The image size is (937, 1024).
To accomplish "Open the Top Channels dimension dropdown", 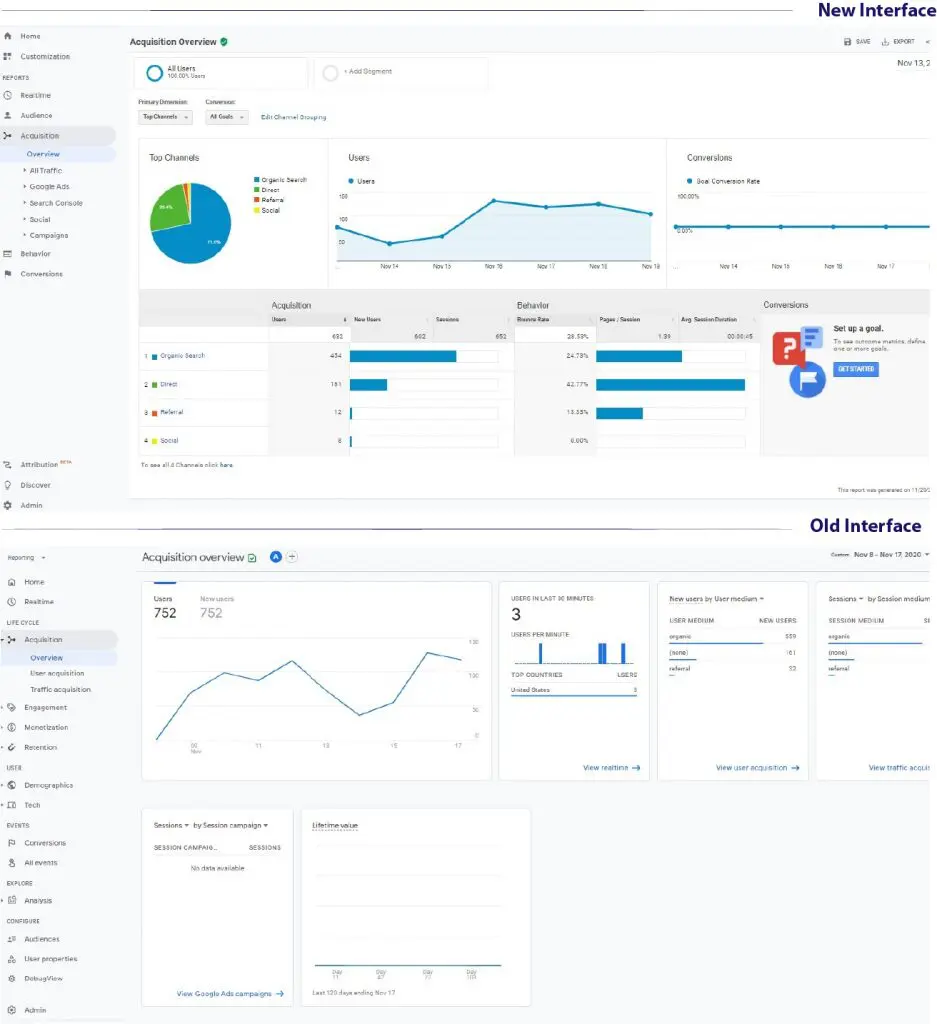I will 165,117.
